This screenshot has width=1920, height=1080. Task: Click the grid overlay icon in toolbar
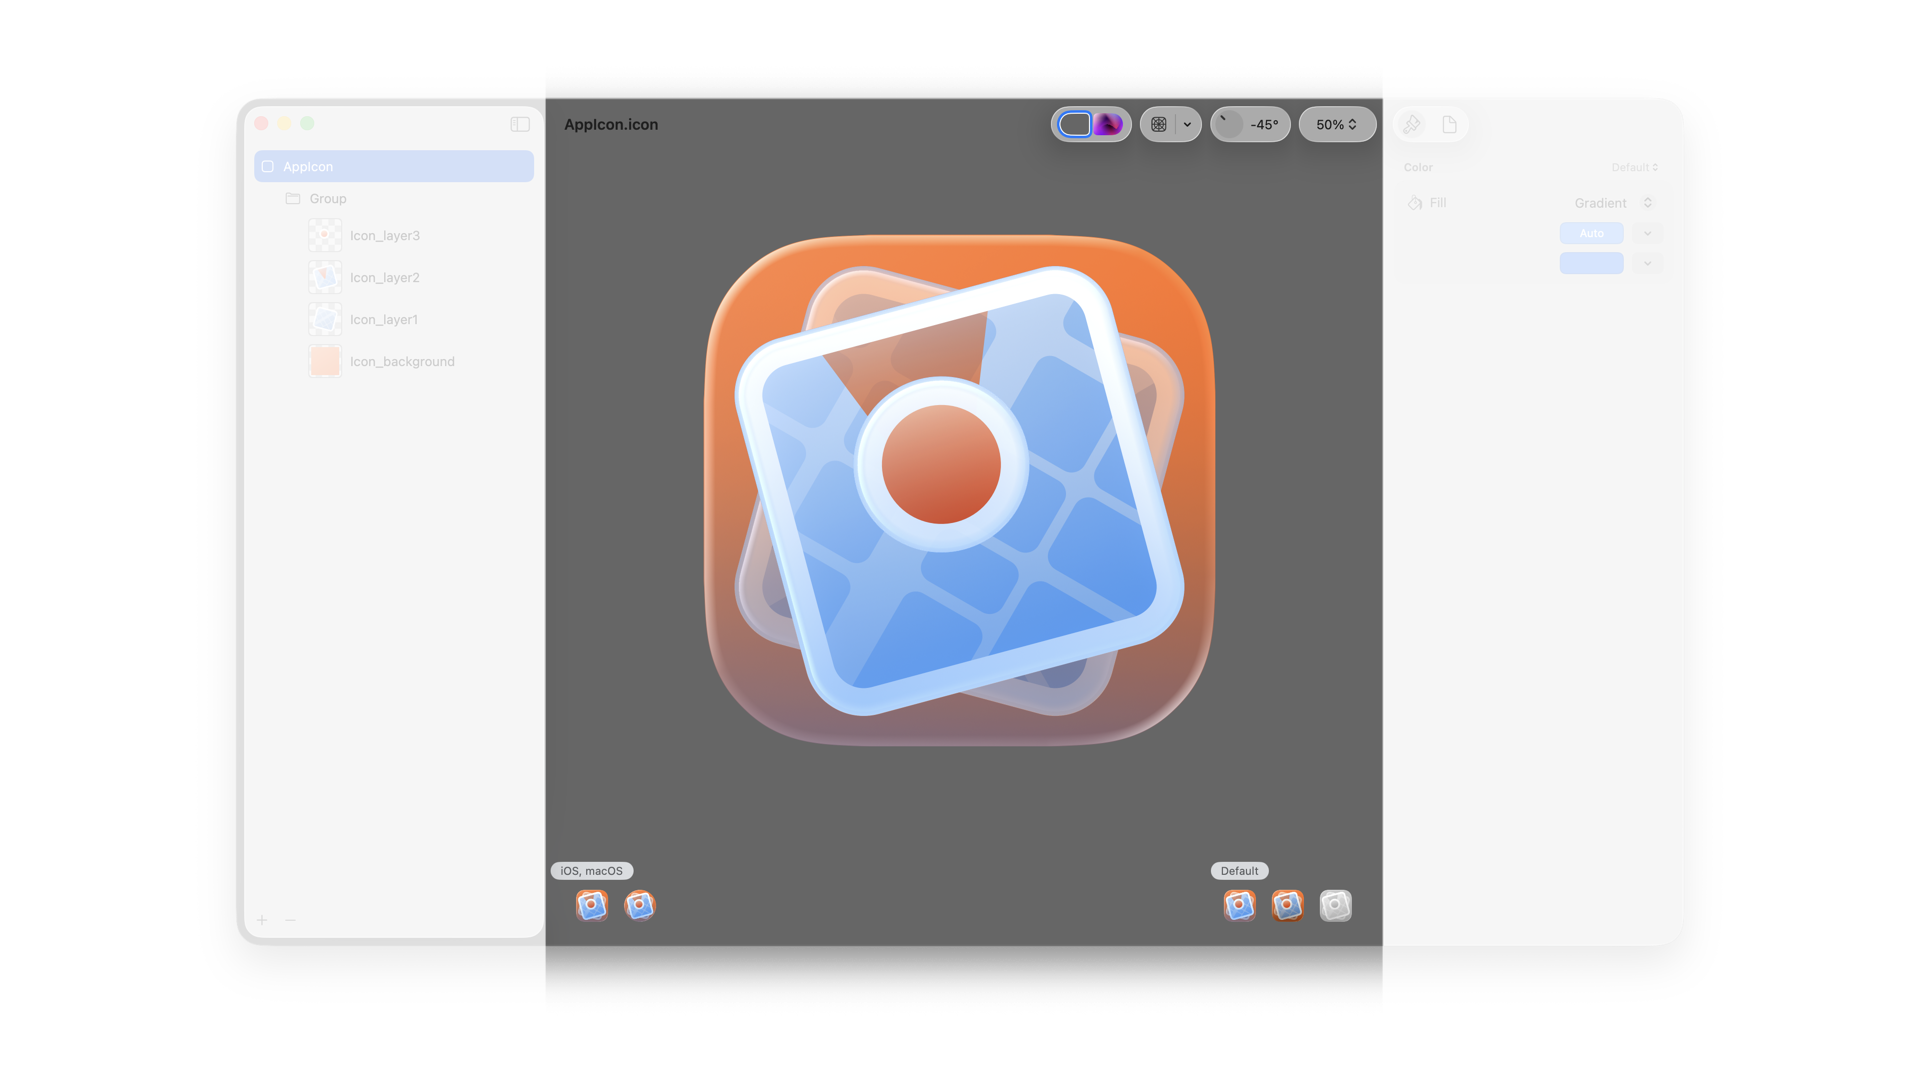tap(1158, 124)
